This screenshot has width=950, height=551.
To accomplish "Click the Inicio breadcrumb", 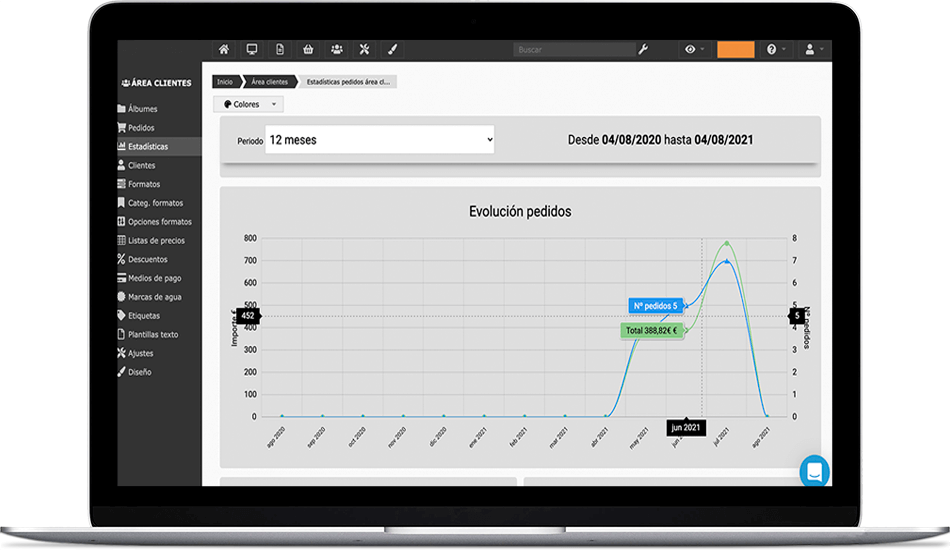I will 225,82.
